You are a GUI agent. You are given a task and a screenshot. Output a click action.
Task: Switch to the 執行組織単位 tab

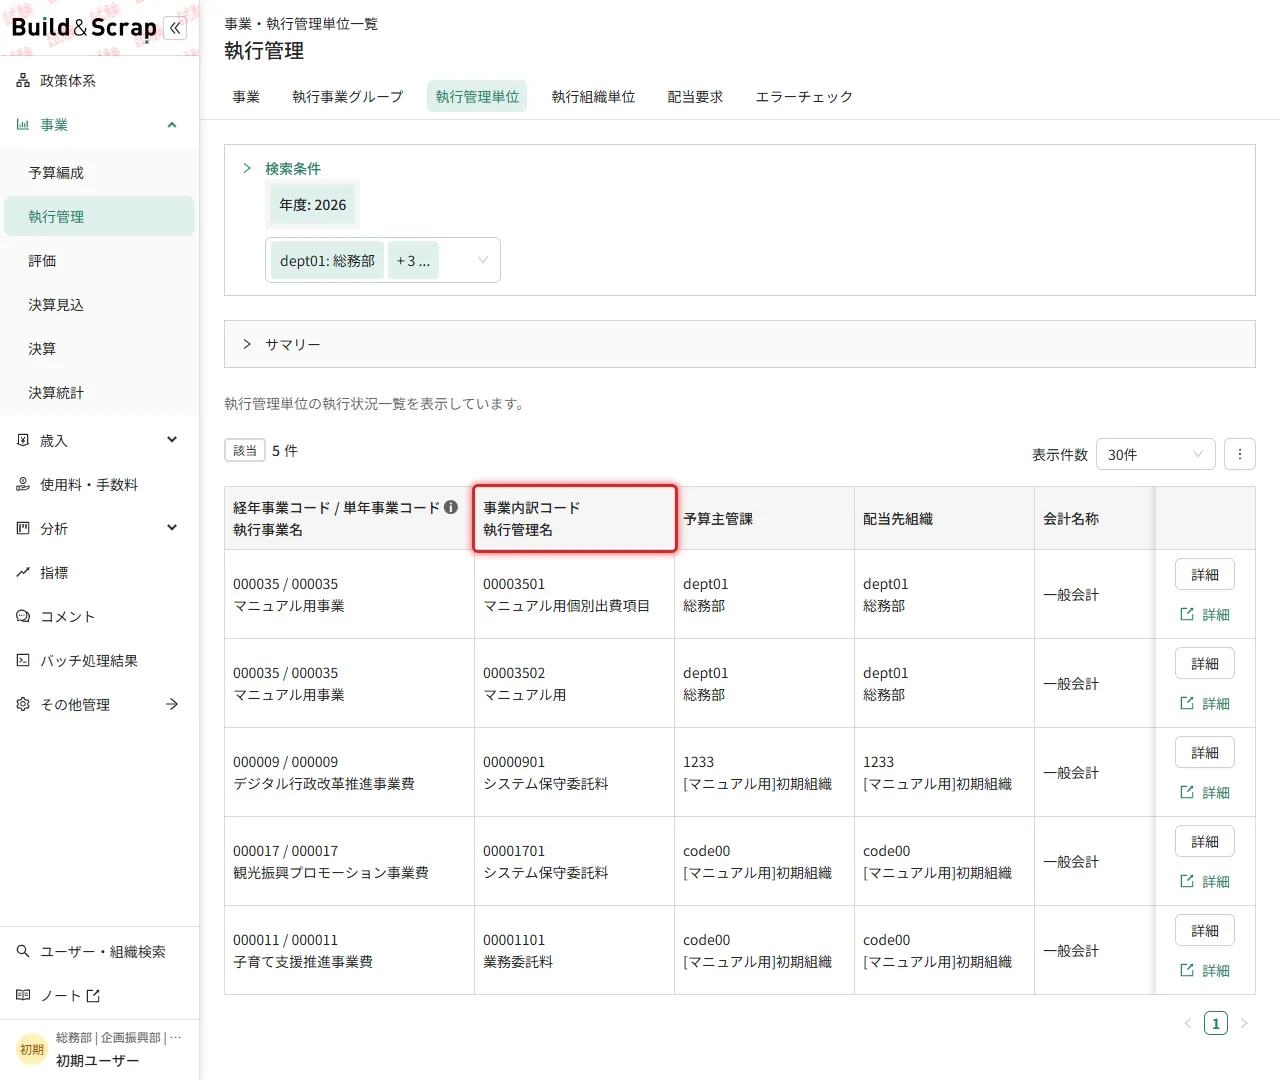pyautogui.click(x=594, y=97)
